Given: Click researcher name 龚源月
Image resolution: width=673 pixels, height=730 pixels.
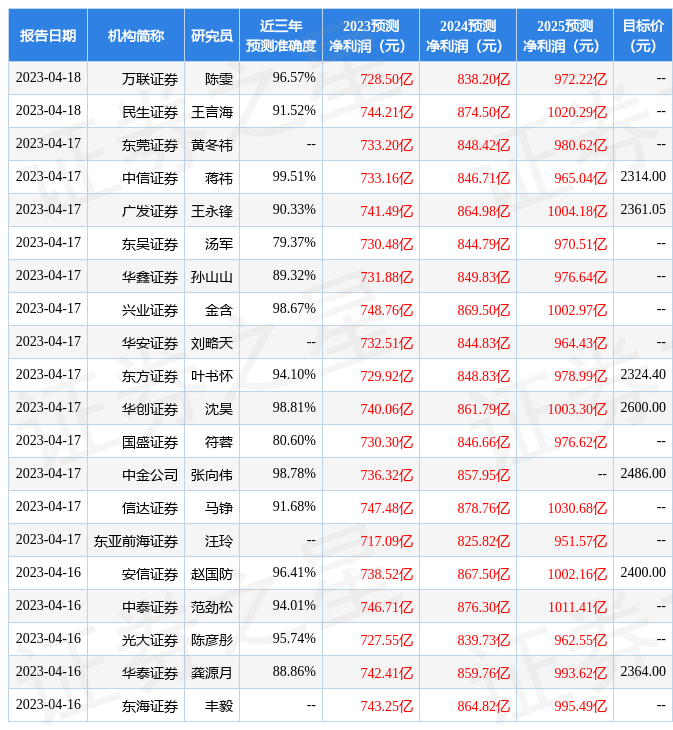Looking at the screenshot, I should coord(212,673).
